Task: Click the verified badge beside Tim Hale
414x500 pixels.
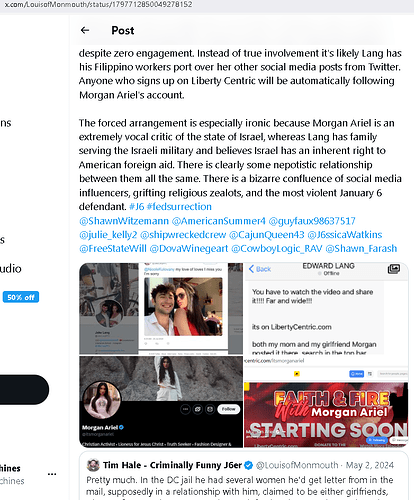Action: point(248,465)
